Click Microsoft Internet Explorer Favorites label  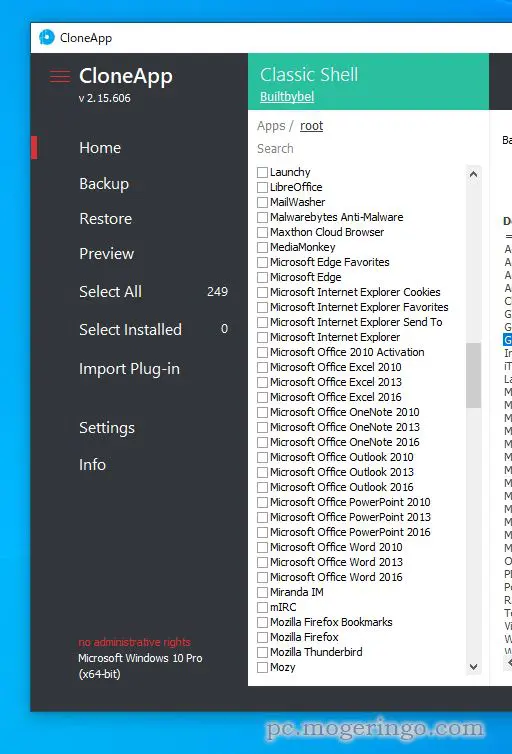pyautogui.click(x=359, y=307)
